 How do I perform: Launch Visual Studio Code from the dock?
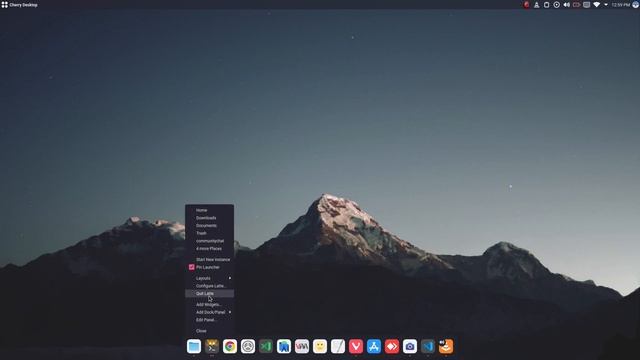pyautogui.click(x=428, y=346)
